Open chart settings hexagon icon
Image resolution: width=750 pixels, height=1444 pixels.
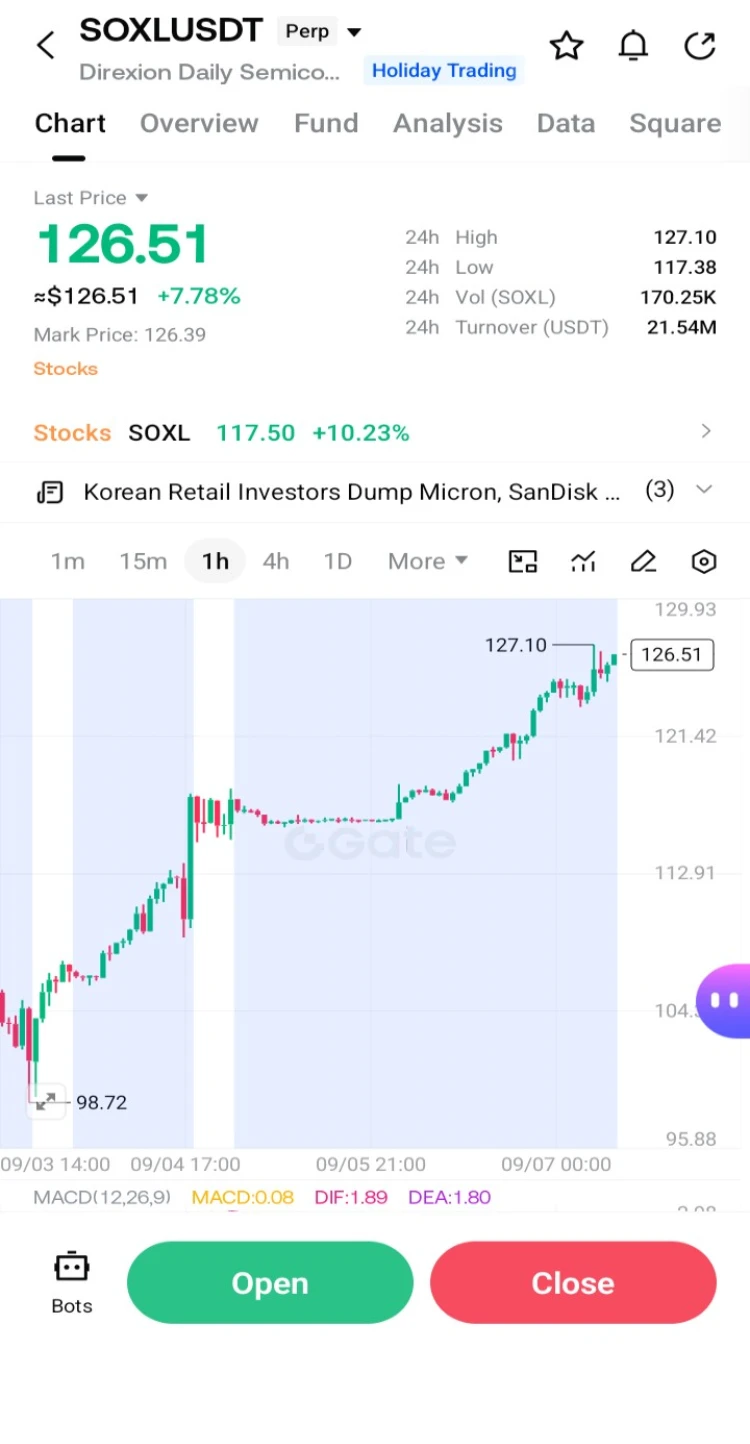pyautogui.click(x=704, y=562)
